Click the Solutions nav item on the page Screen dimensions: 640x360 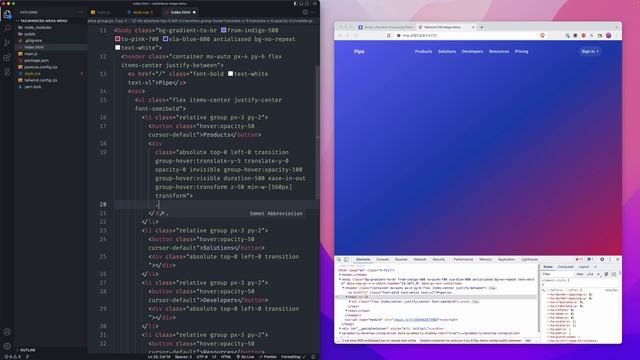tap(447, 51)
